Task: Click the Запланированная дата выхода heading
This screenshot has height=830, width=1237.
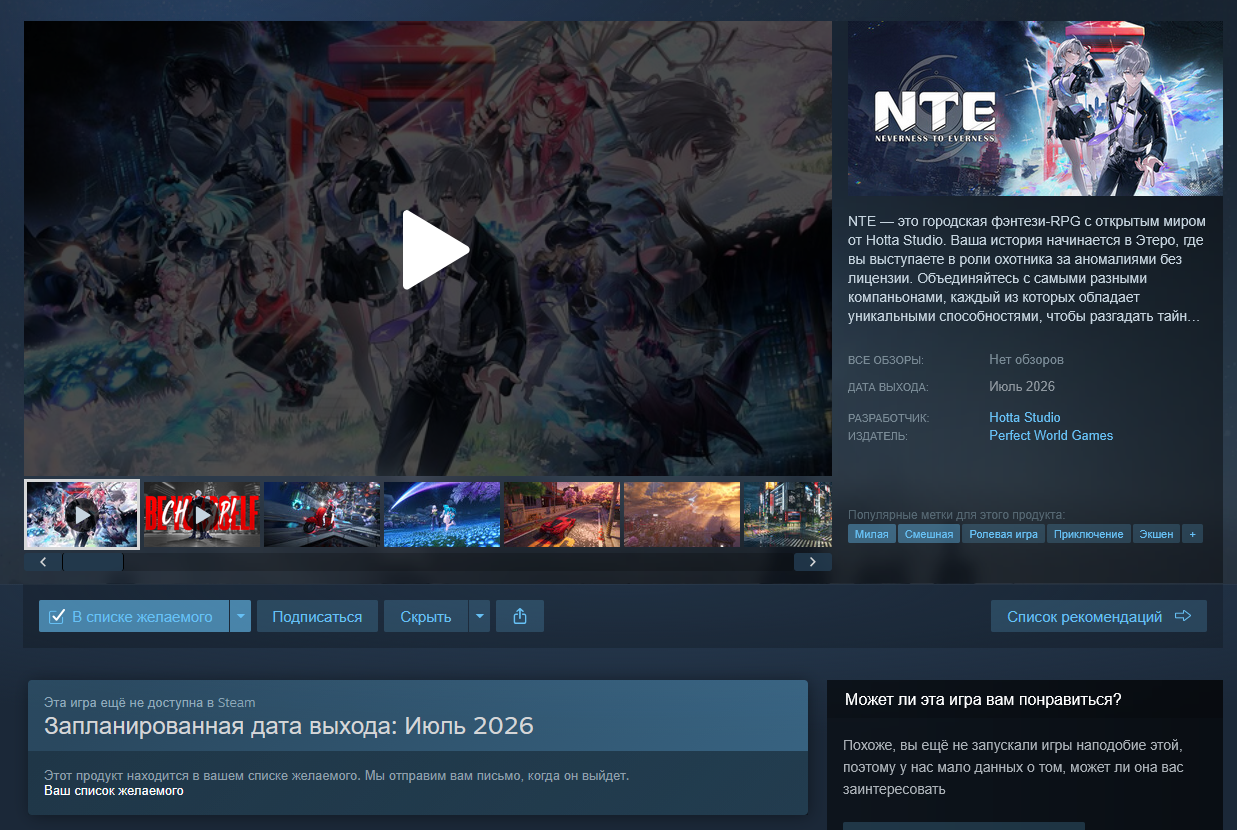Action: 289,726
